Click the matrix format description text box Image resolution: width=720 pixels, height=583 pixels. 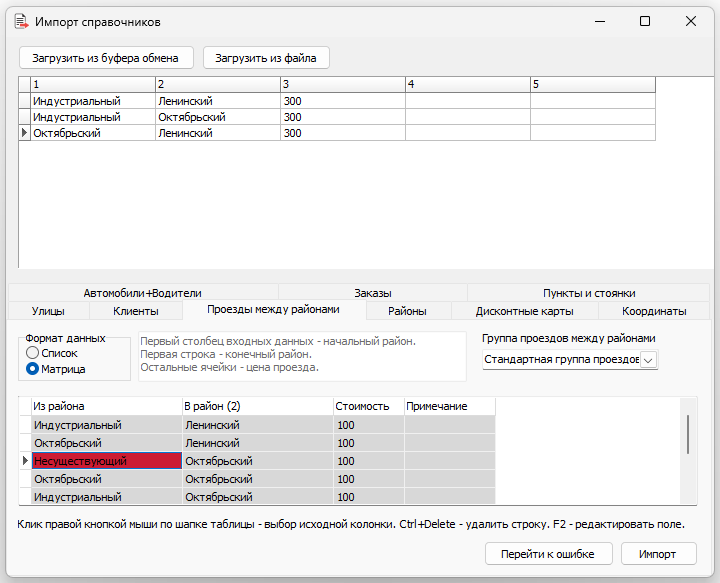pyautogui.click(x=302, y=356)
